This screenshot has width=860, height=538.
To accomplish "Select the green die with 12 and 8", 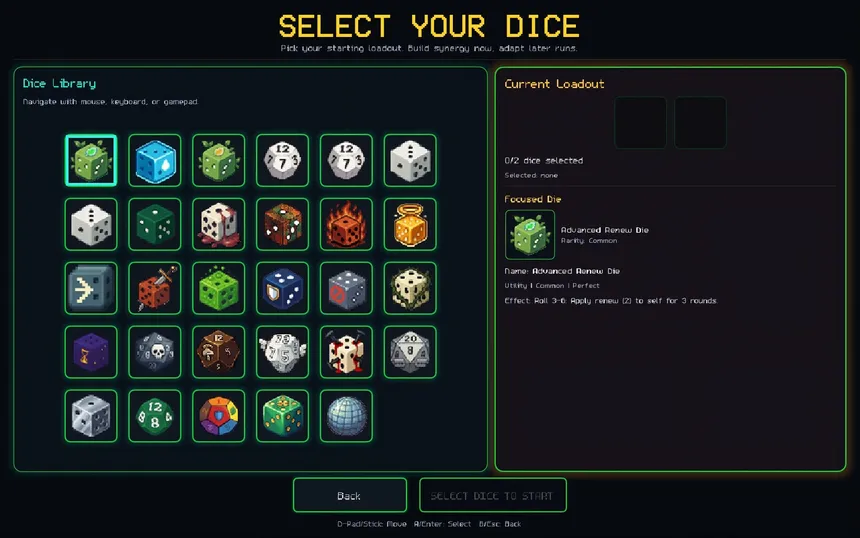I will tap(155, 416).
